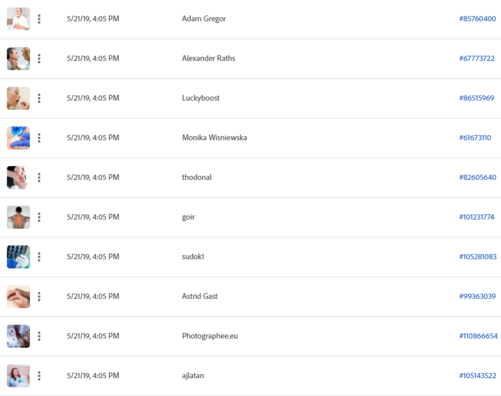Screen dimensions: 501x396
Task: Open the three-dot menu in goir row
Action: 39,217
